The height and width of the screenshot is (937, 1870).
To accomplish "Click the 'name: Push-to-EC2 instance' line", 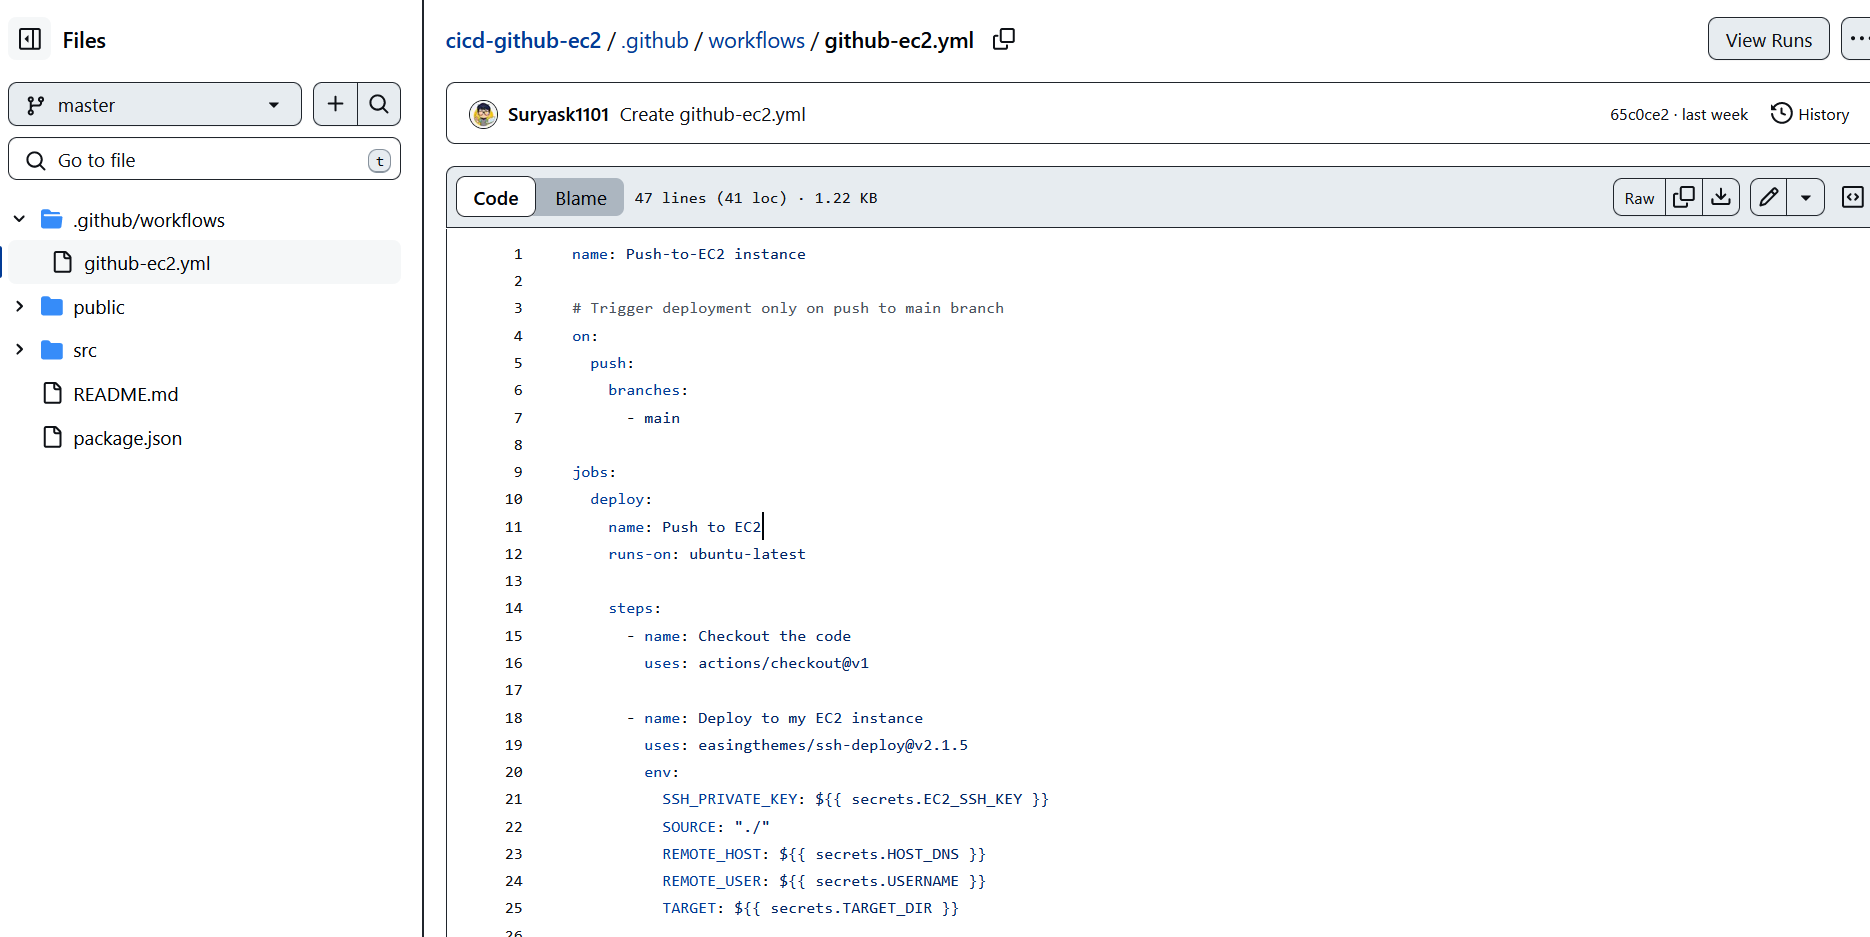I will coord(688,254).
